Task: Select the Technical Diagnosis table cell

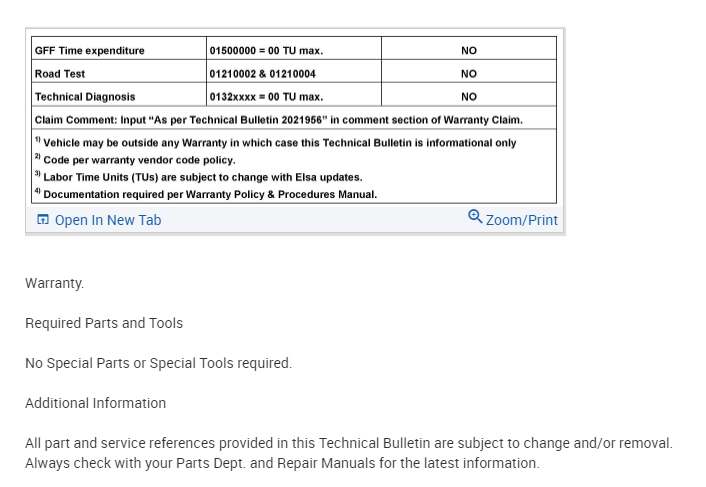Action: point(85,97)
